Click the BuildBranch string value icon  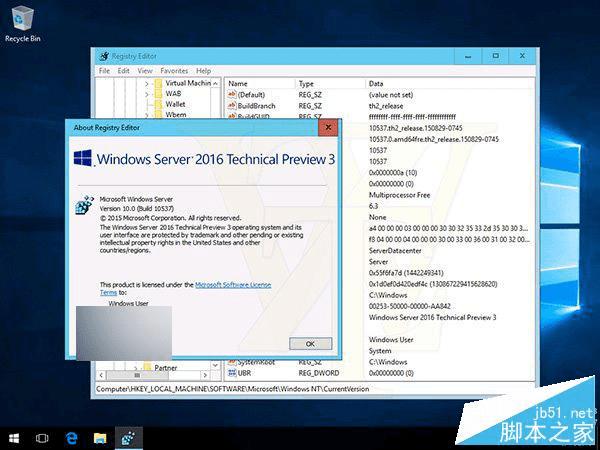click(232, 106)
